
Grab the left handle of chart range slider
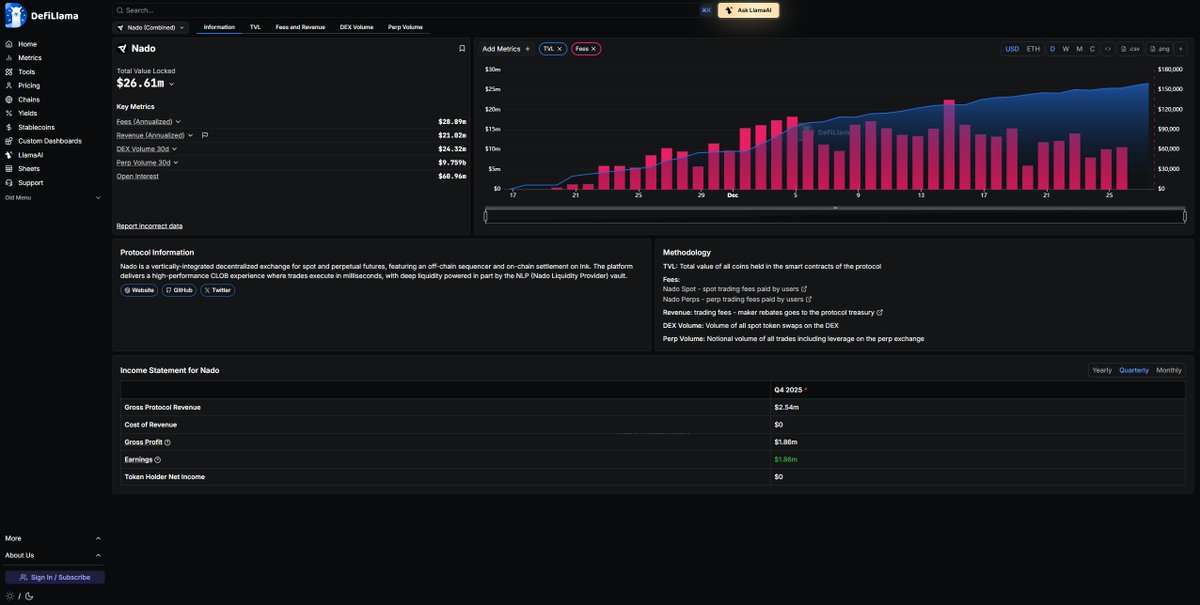click(x=485, y=216)
